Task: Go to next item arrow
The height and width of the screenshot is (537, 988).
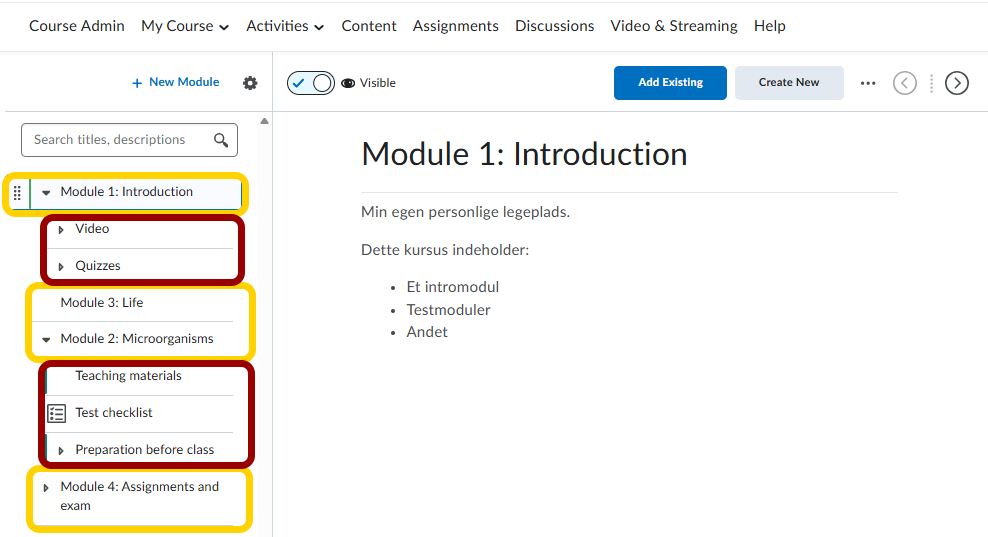Action: click(x=957, y=83)
